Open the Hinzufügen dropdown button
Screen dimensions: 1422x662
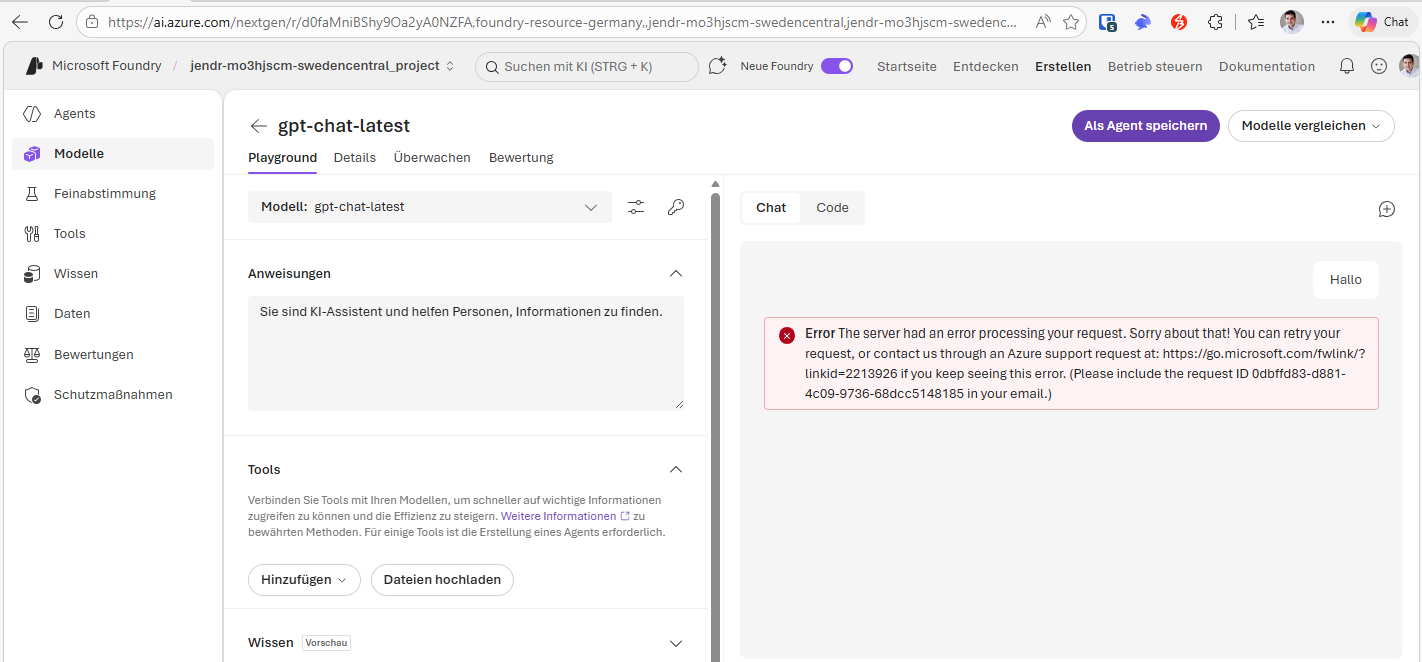coord(304,580)
